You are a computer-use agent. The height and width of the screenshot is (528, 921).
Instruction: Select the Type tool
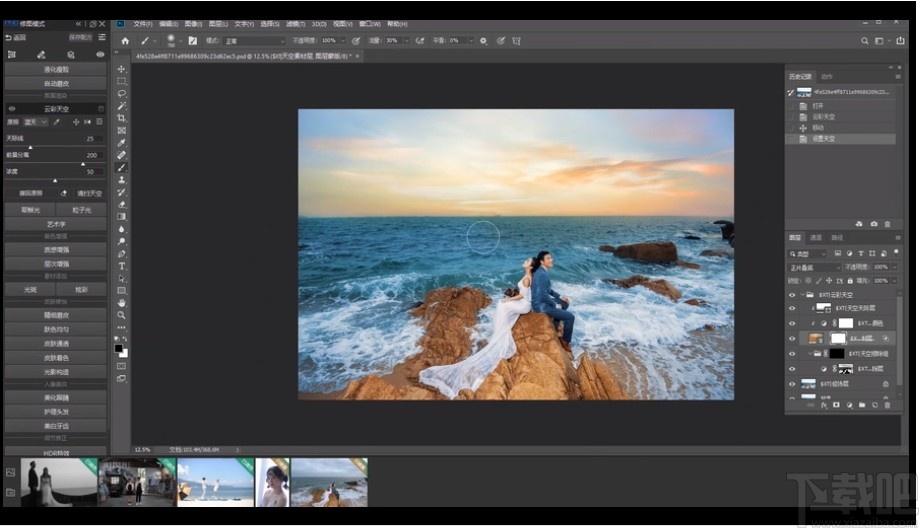coord(122,266)
